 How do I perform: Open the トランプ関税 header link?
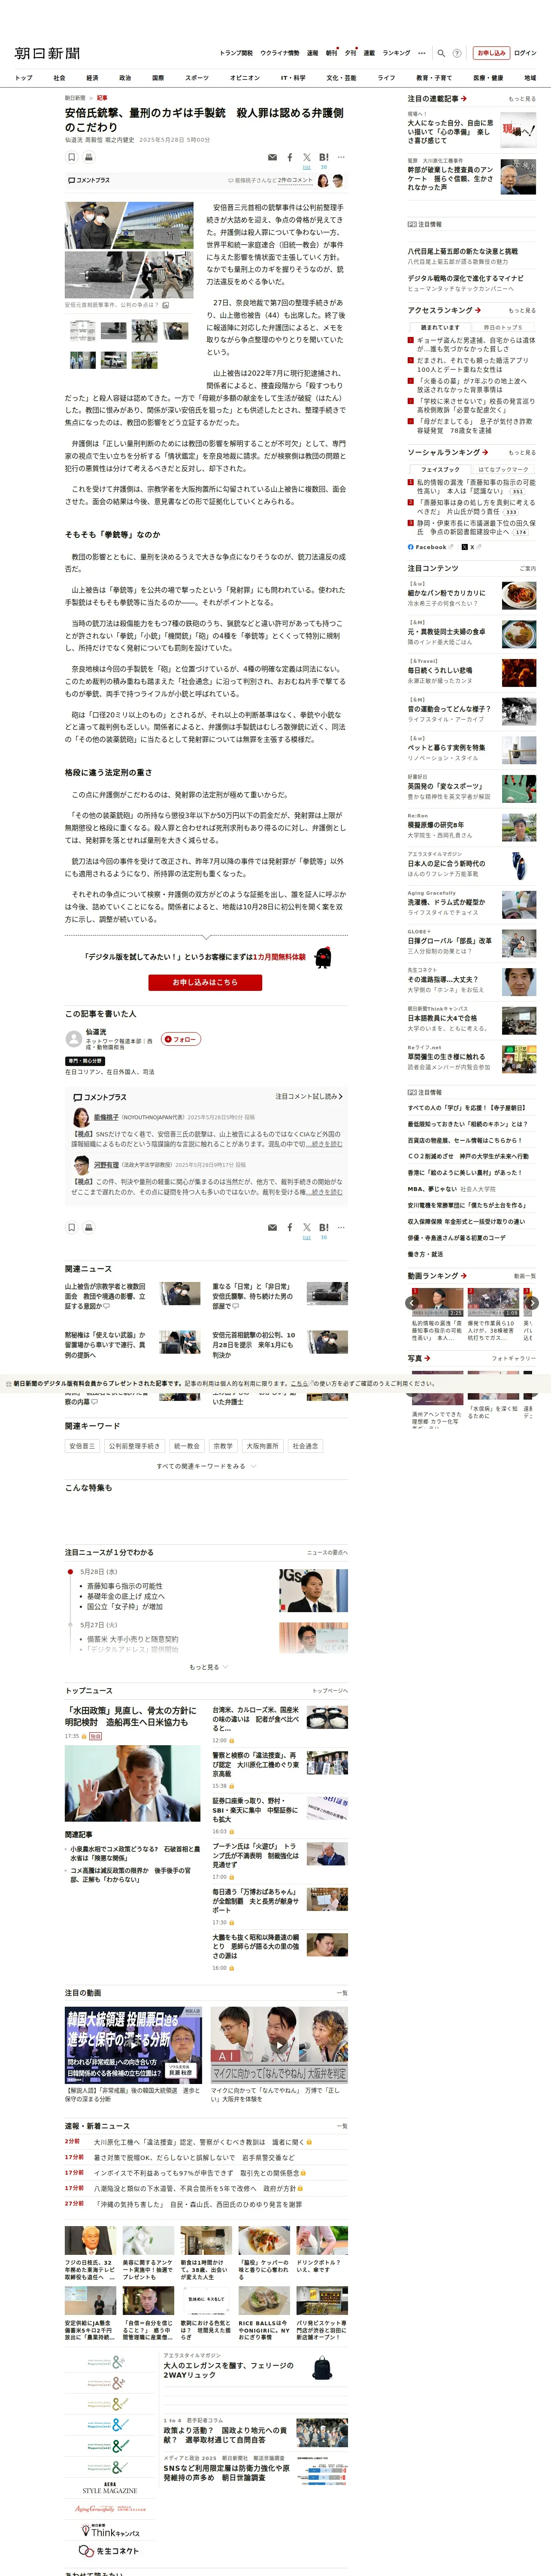236,53
